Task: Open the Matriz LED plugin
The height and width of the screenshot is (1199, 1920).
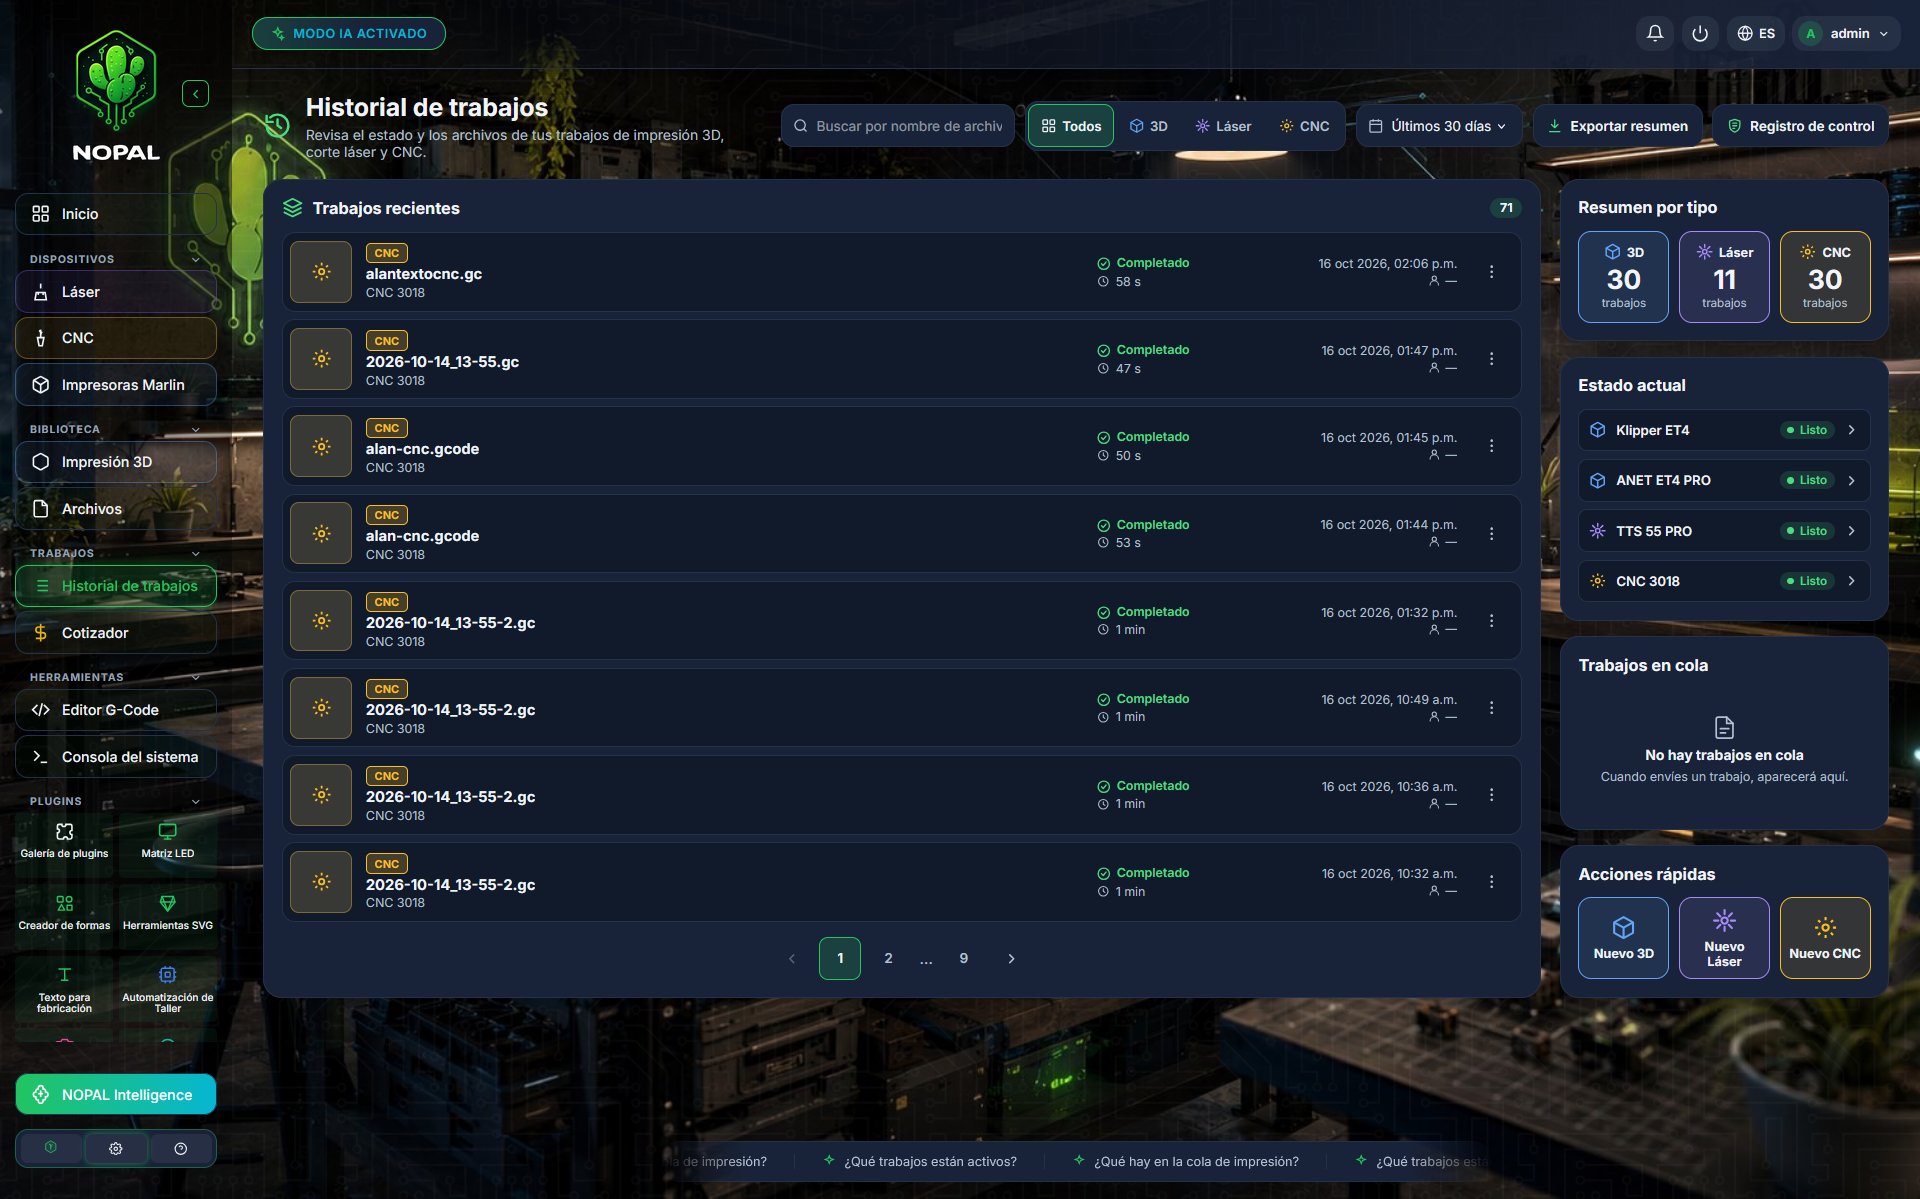Action: (x=167, y=840)
